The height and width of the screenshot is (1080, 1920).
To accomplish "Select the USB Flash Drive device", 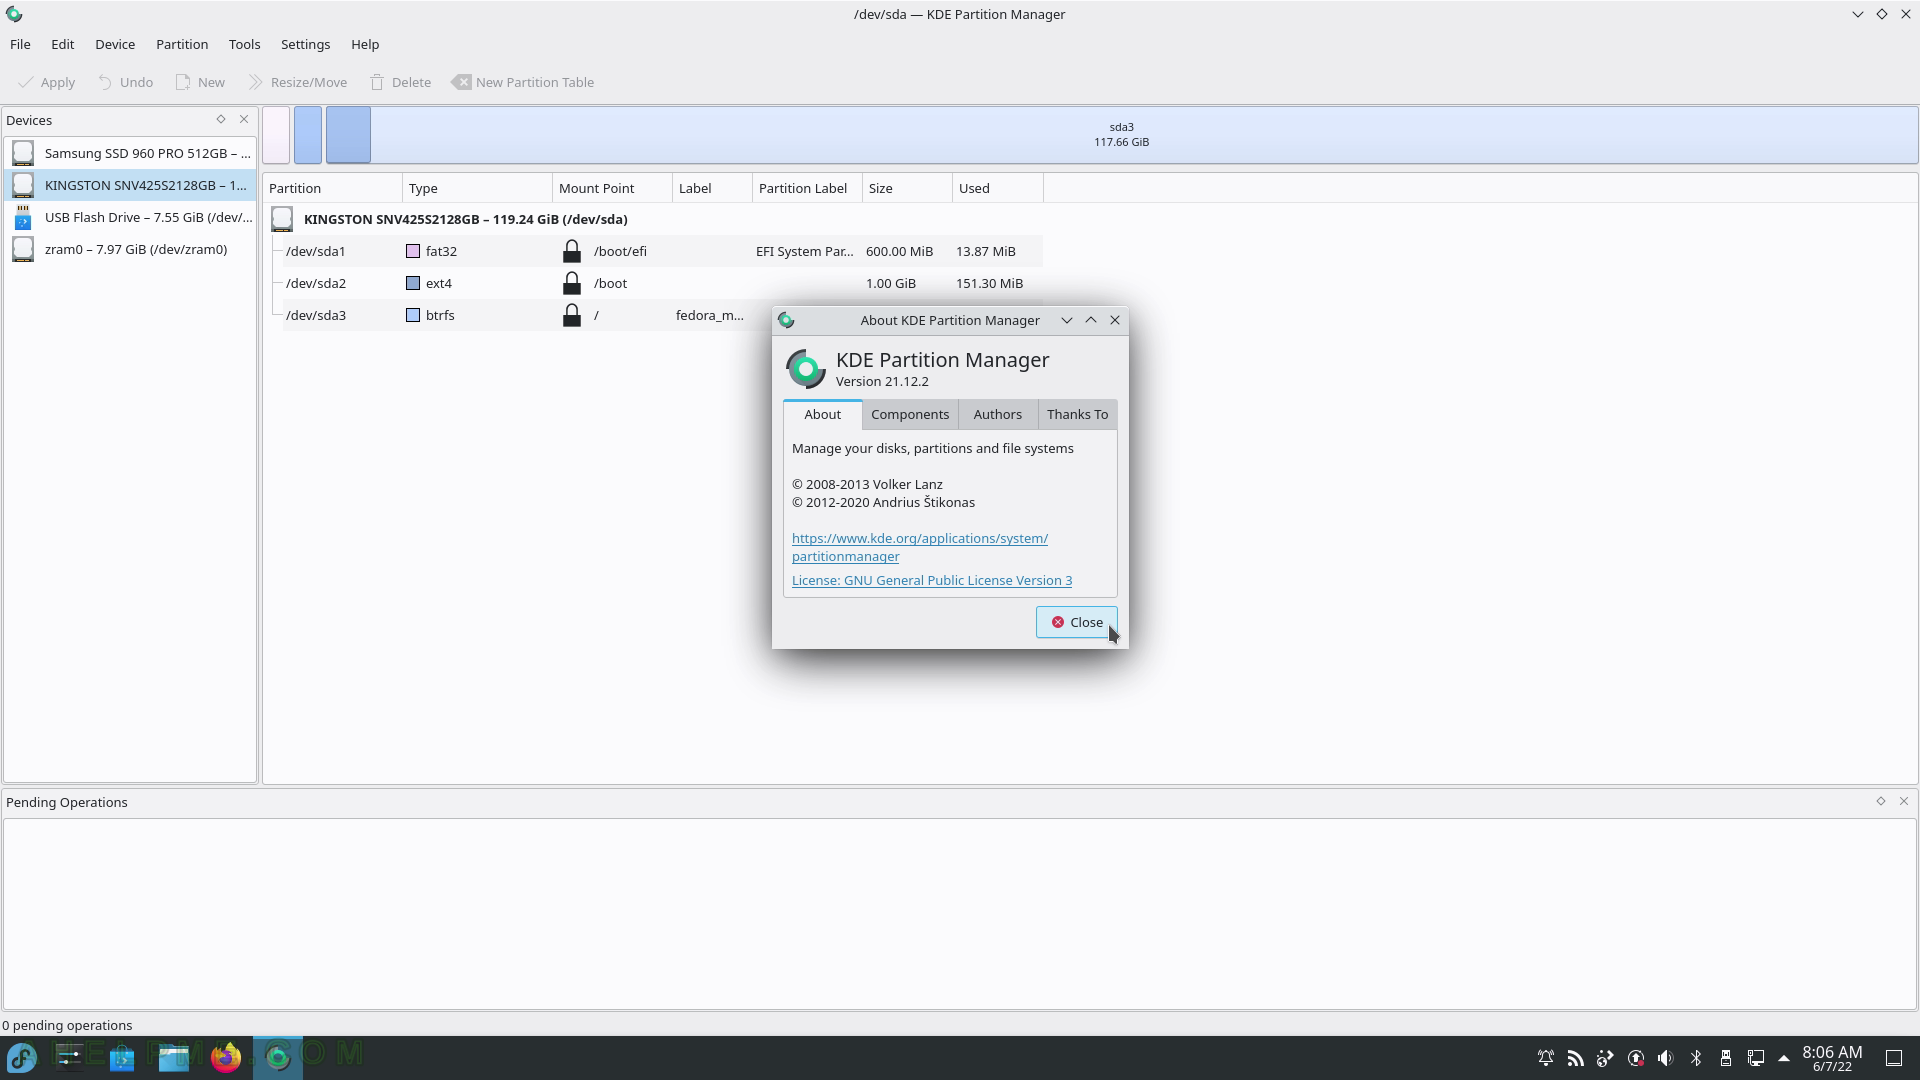I will coord(130,217).
